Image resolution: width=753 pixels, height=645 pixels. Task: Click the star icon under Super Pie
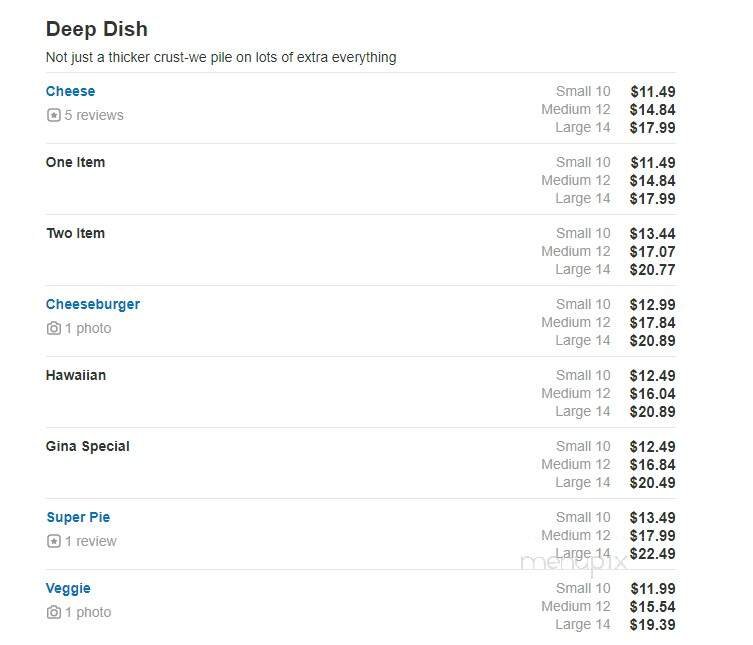coord(54,541)
